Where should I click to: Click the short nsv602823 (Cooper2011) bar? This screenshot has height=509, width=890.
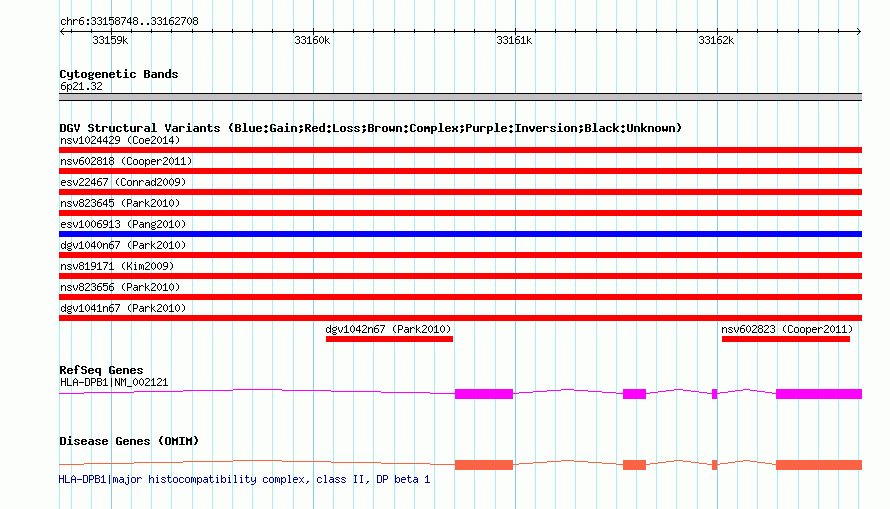pos(786,339)
